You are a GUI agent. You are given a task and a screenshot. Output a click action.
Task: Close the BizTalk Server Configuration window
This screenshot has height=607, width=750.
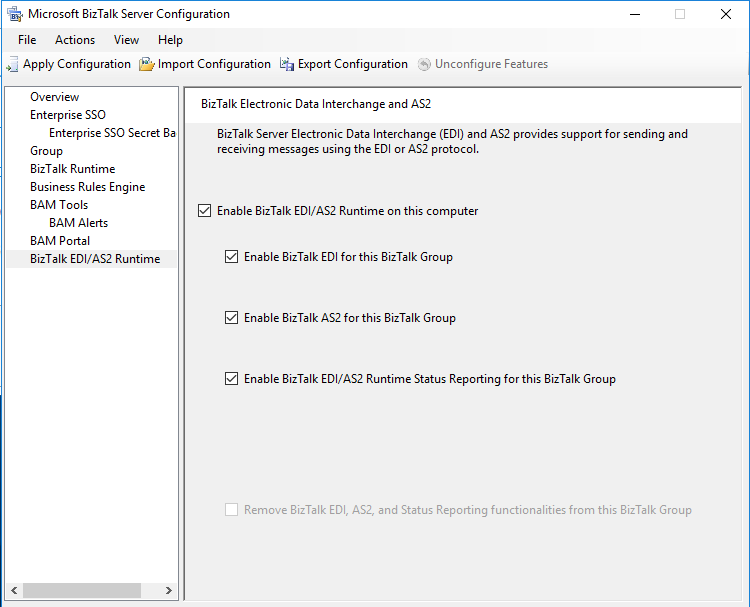click(x=726, y=14)
